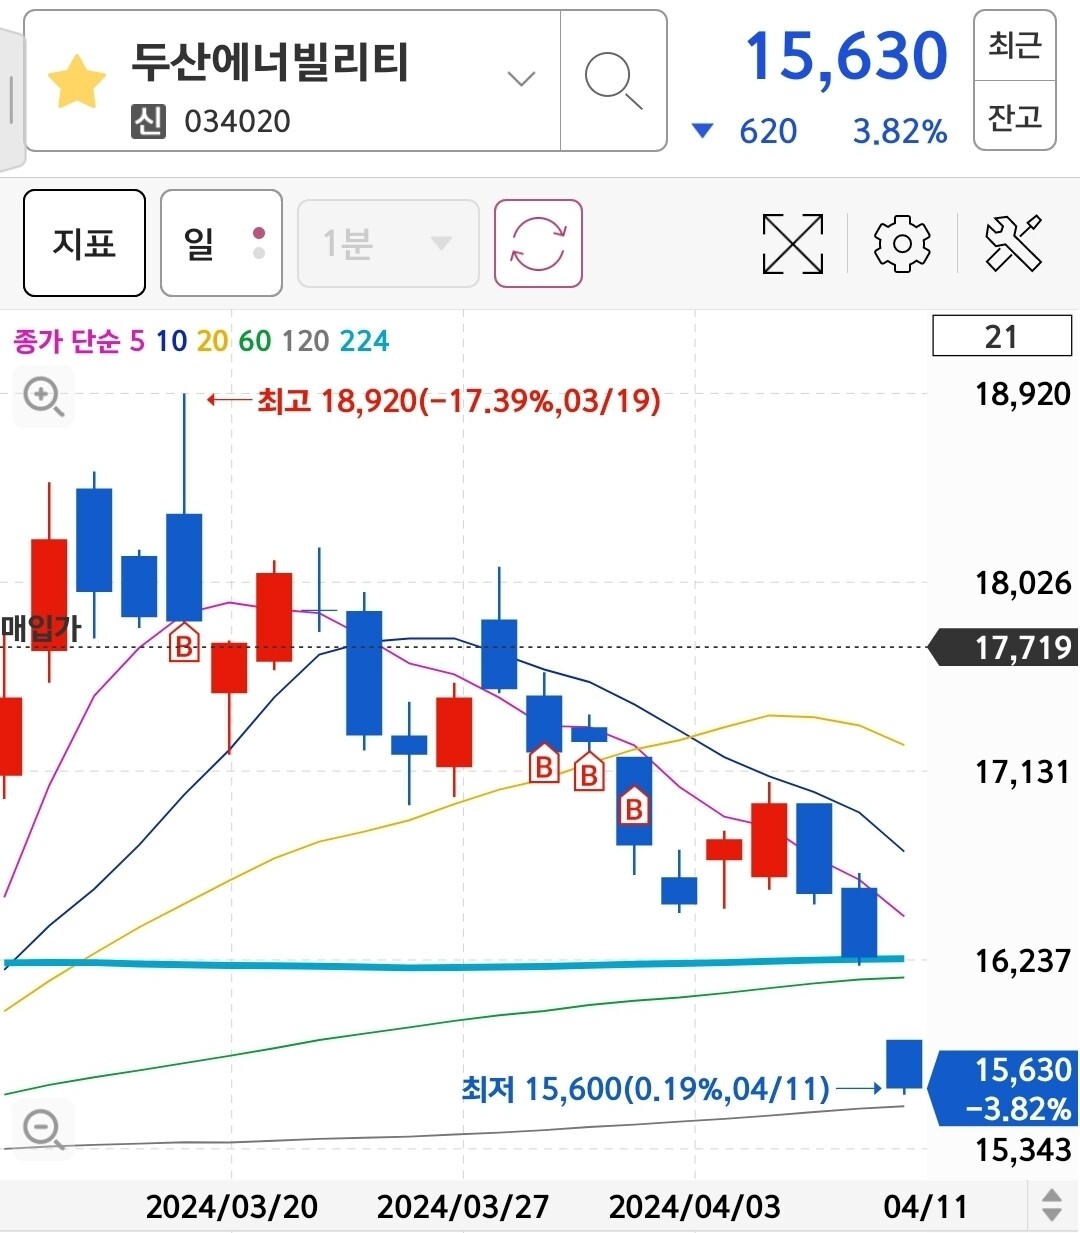Open chart settings gear
The image size is (1080, 1233).
click(901, 243)
